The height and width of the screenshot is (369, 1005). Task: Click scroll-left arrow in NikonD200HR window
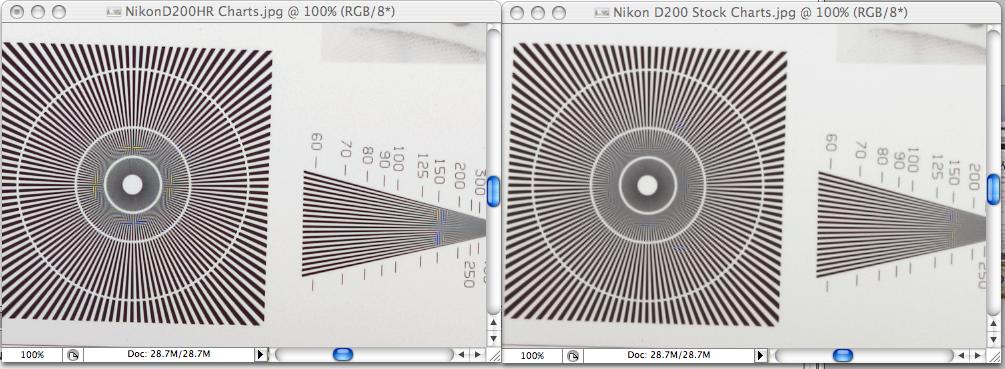click(x=461, y=354)
